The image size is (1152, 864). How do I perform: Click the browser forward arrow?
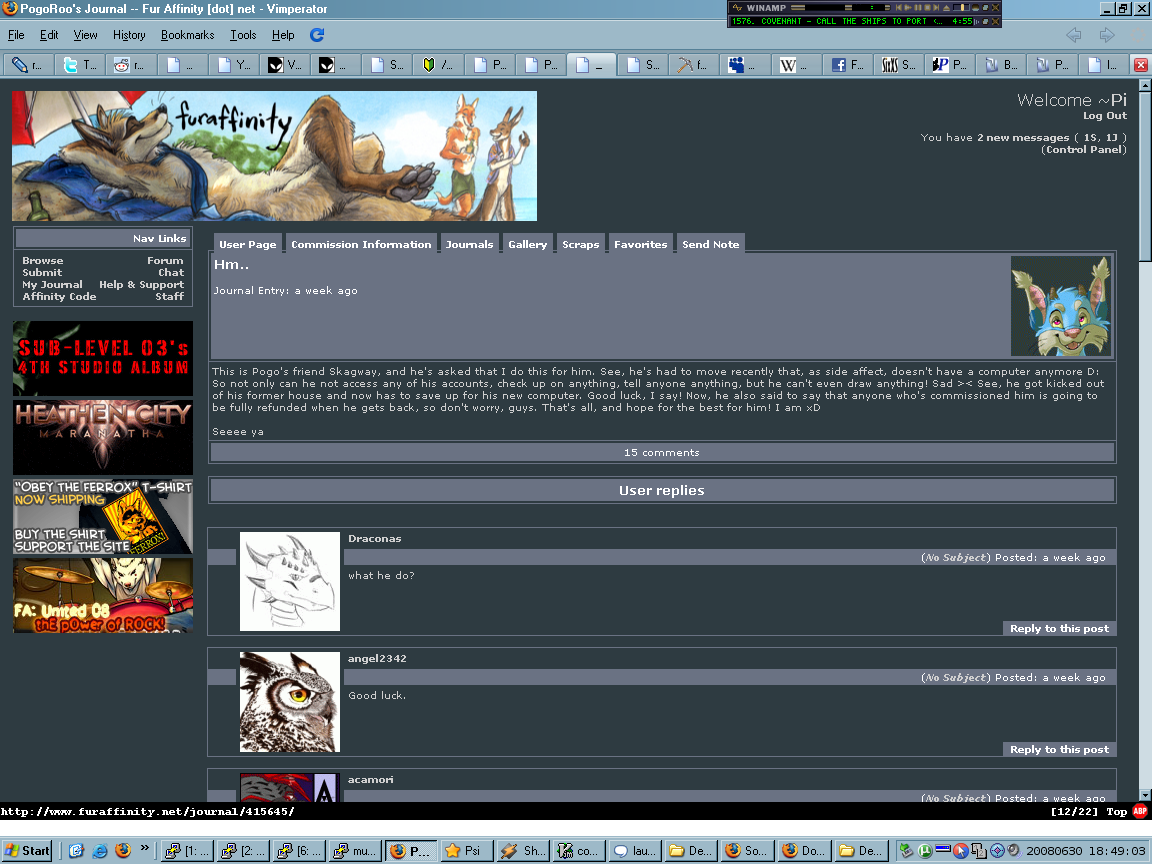1106,35
